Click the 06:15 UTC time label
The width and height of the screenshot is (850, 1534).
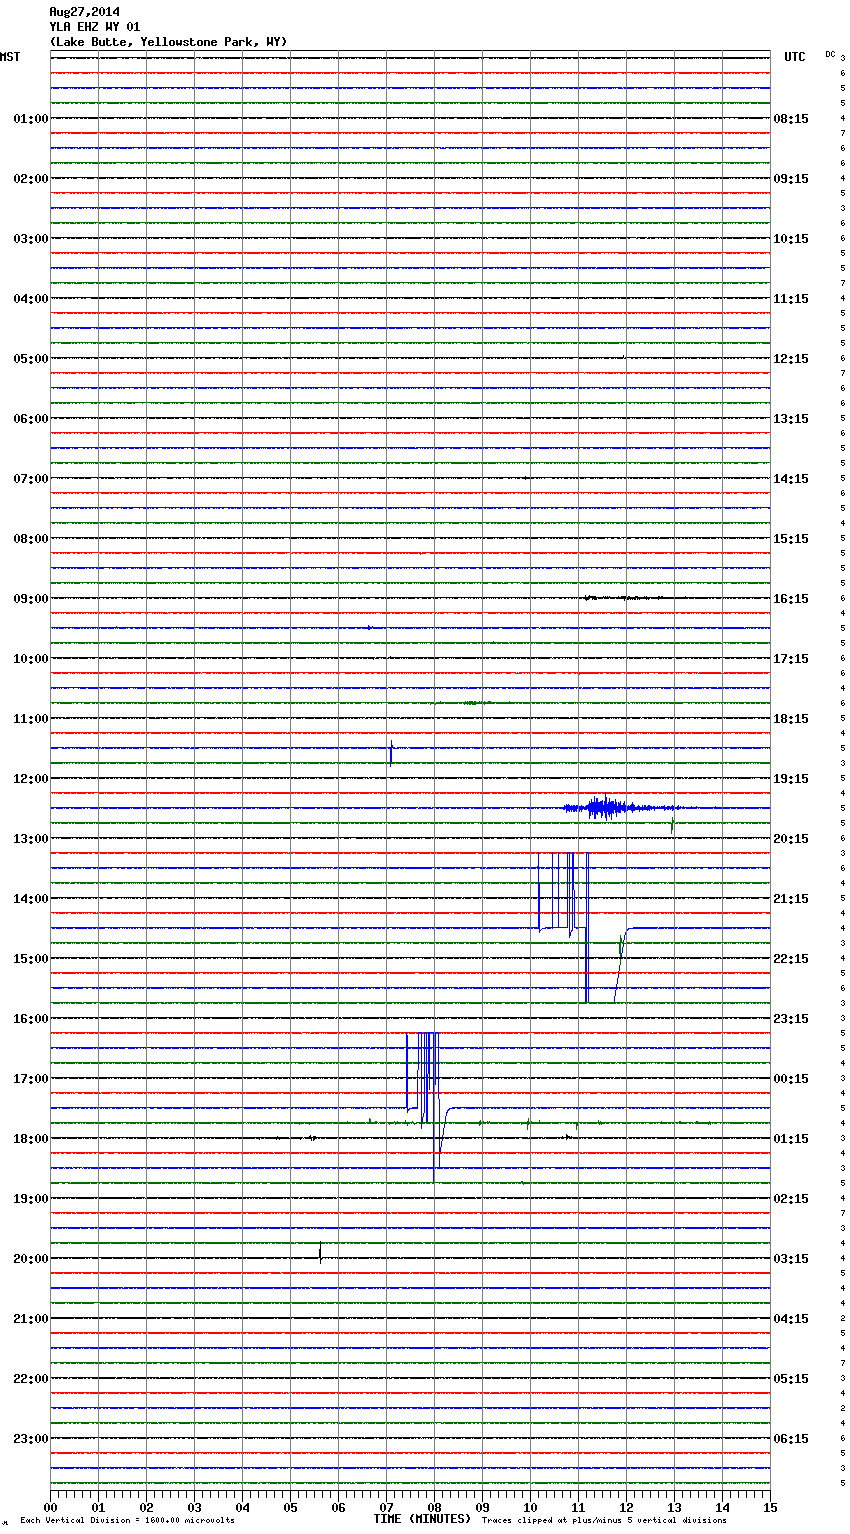point(791,1439)
